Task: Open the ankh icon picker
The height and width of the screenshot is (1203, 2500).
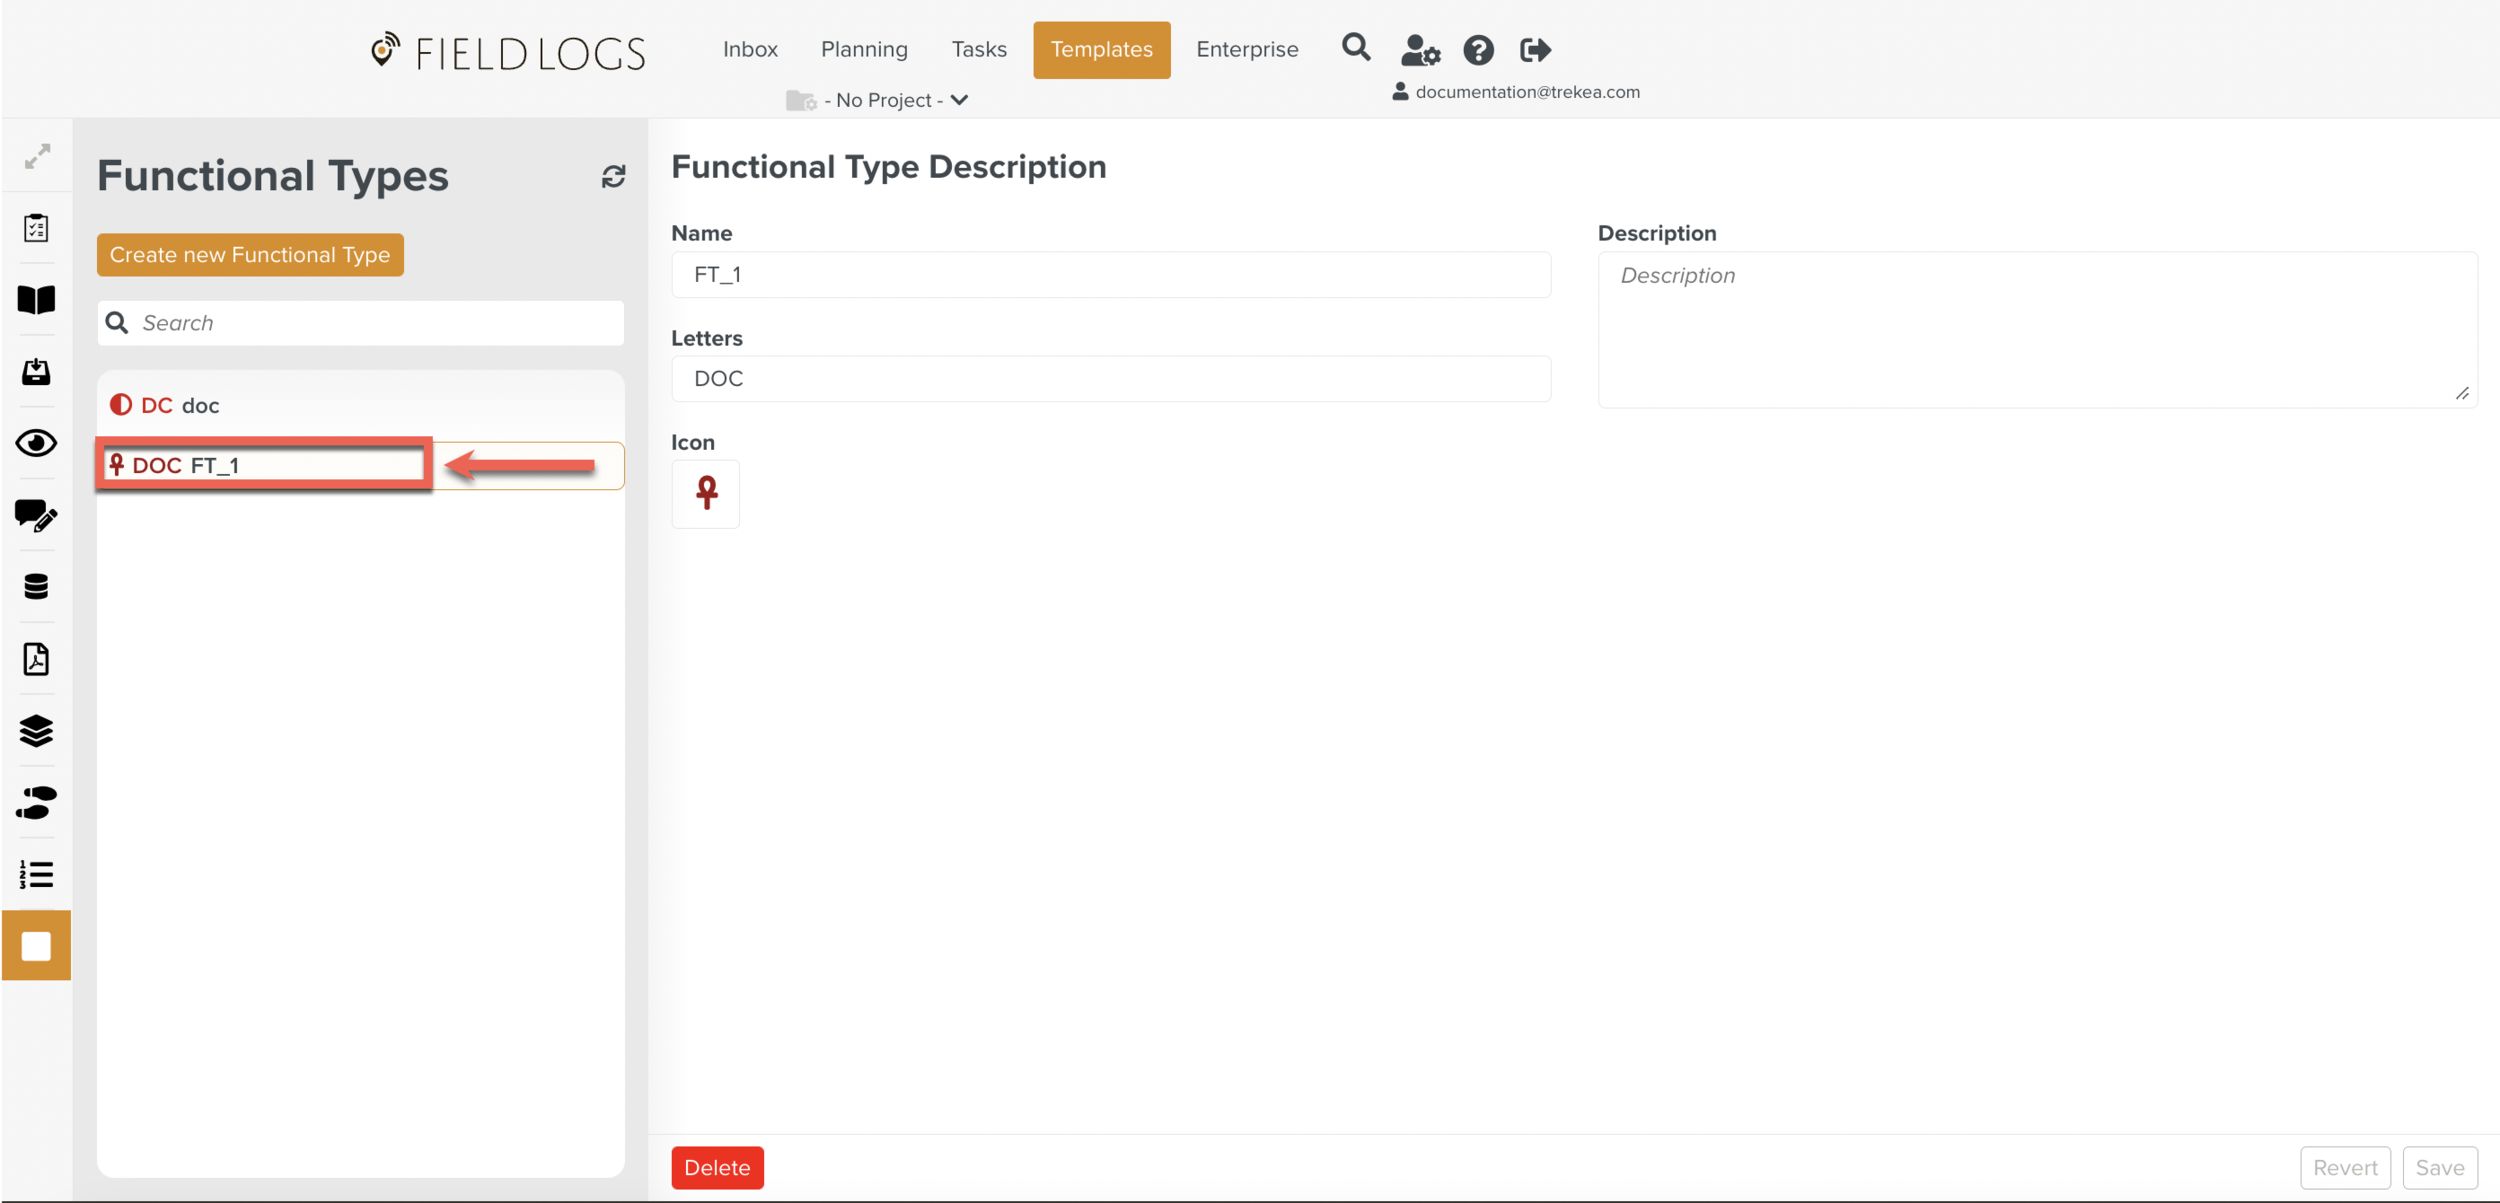Action: (706, 494)
